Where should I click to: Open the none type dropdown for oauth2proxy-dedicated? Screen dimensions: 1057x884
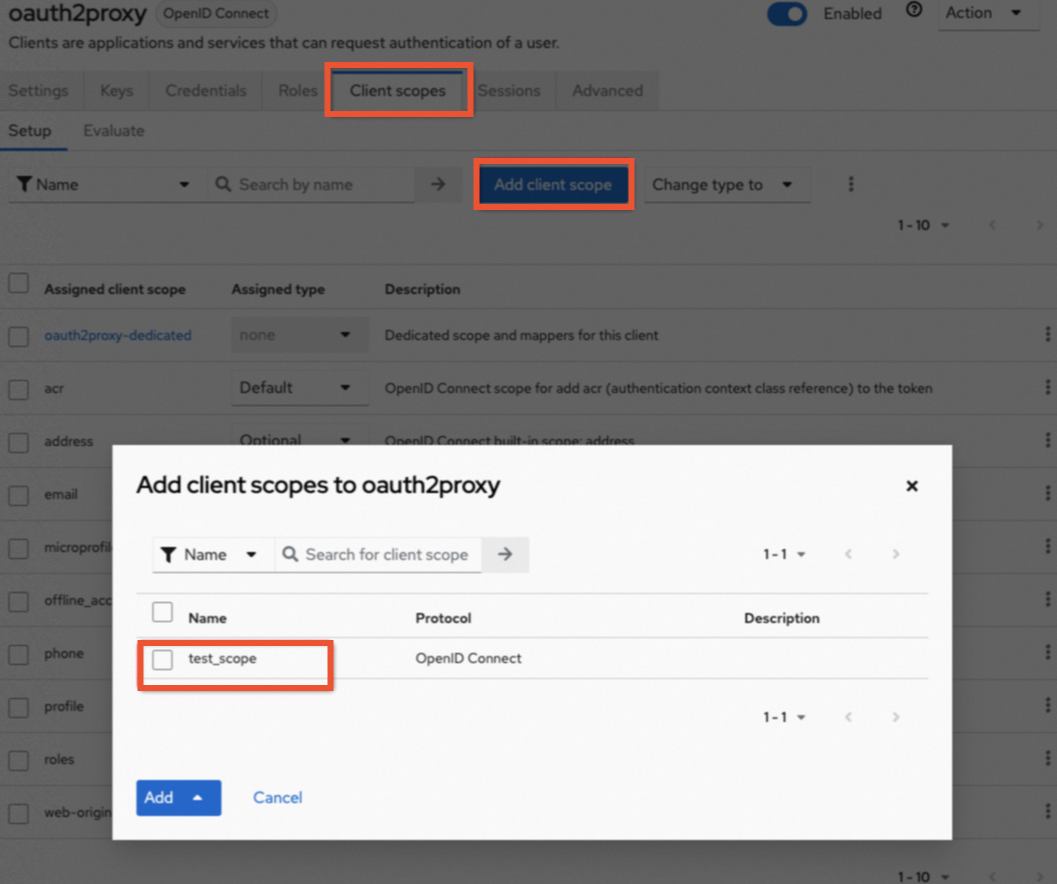(299, 334)
